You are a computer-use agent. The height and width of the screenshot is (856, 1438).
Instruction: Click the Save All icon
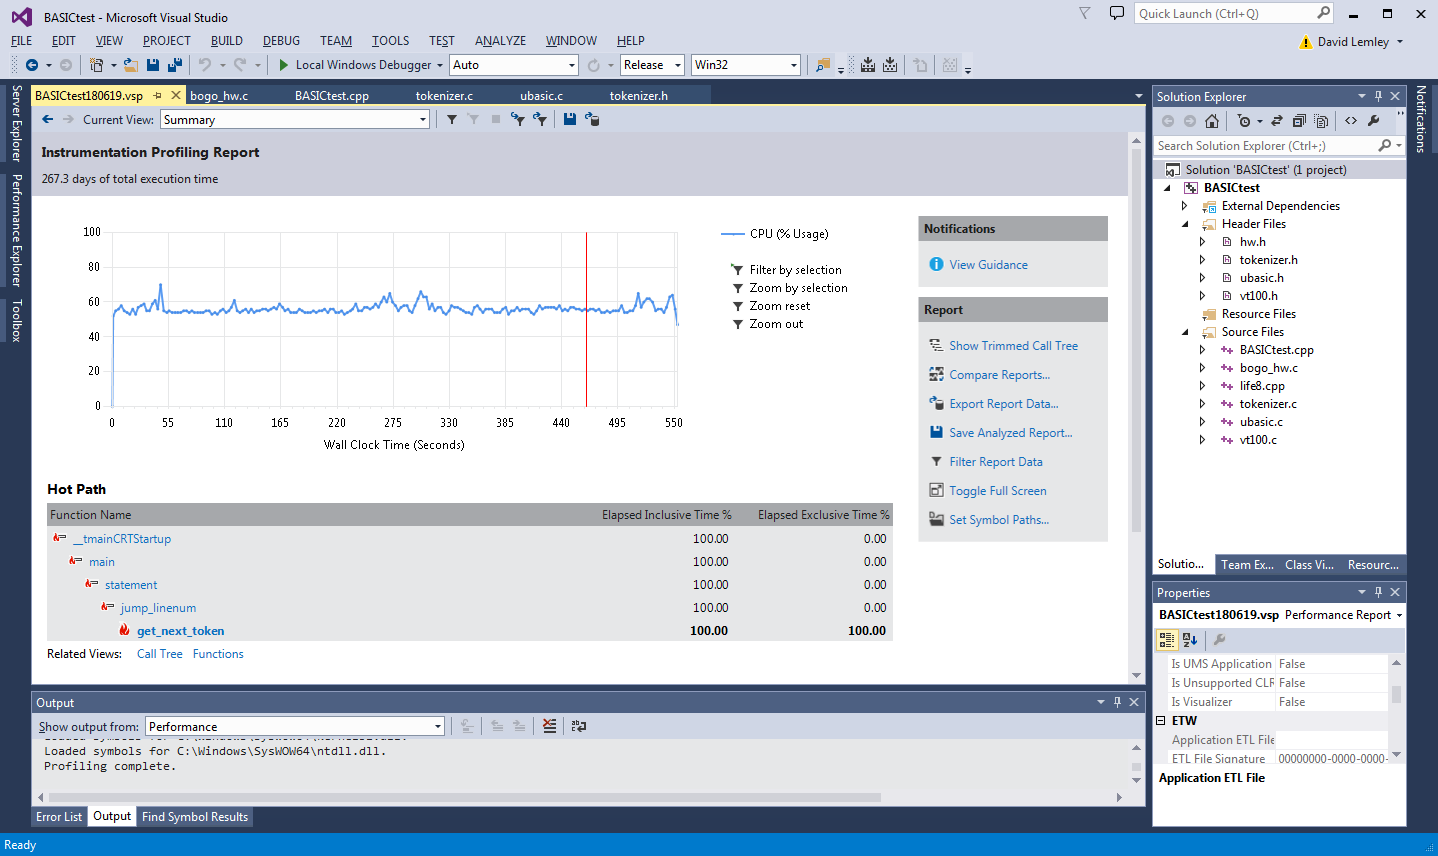click(174, 65)
